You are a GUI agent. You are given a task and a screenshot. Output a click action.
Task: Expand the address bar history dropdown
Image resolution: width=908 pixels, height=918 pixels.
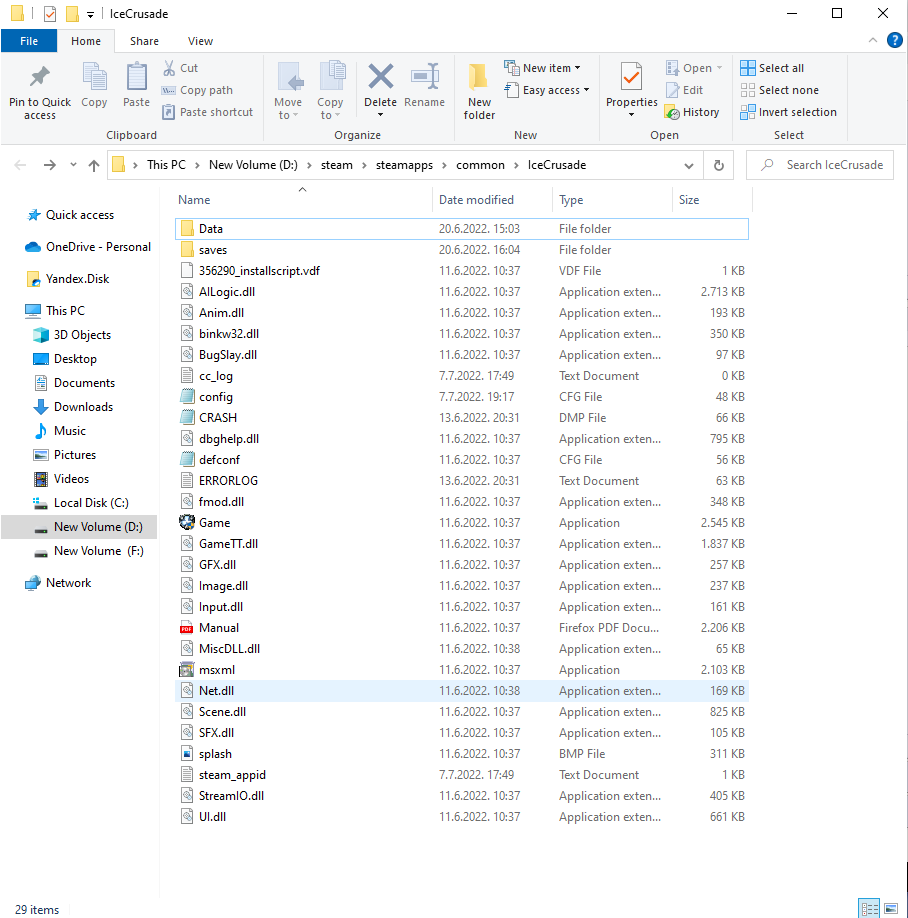pyautogui.click(x=689, y=165)
